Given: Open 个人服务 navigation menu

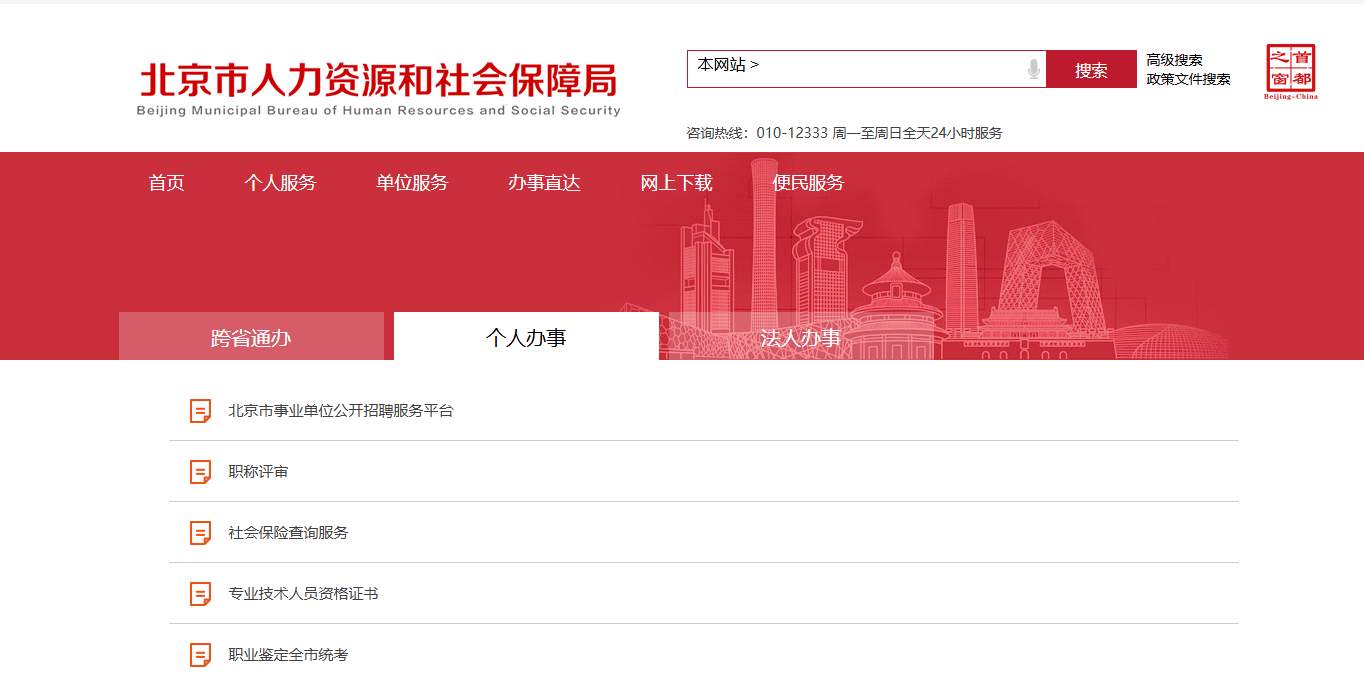Looking at the screenshot, I should pyautogui.click(x=280, y=183).
